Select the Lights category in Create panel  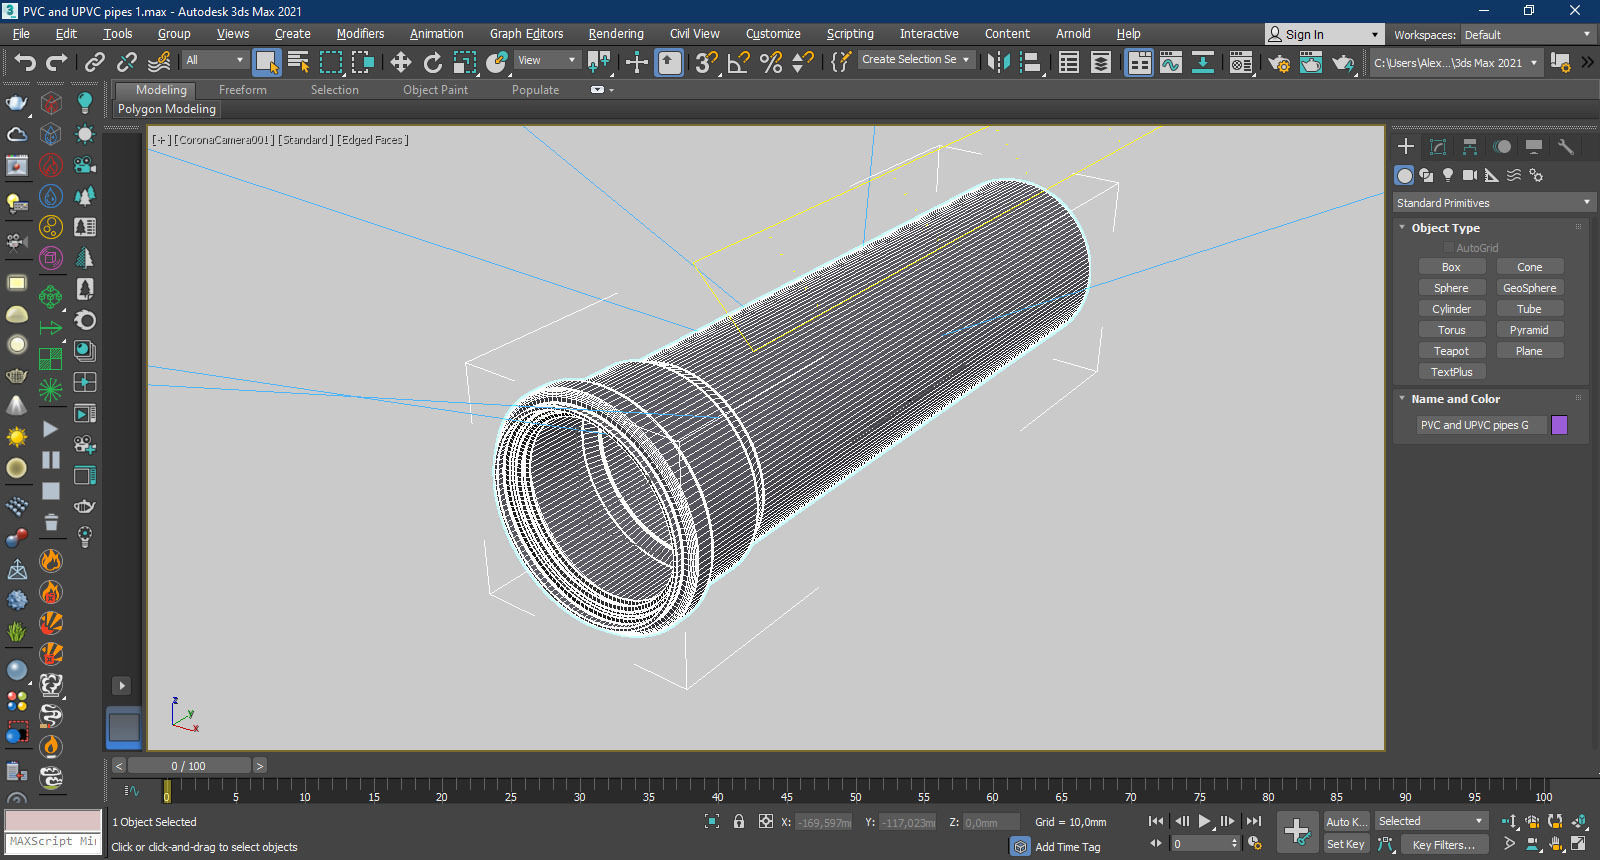click(1448, 175)
